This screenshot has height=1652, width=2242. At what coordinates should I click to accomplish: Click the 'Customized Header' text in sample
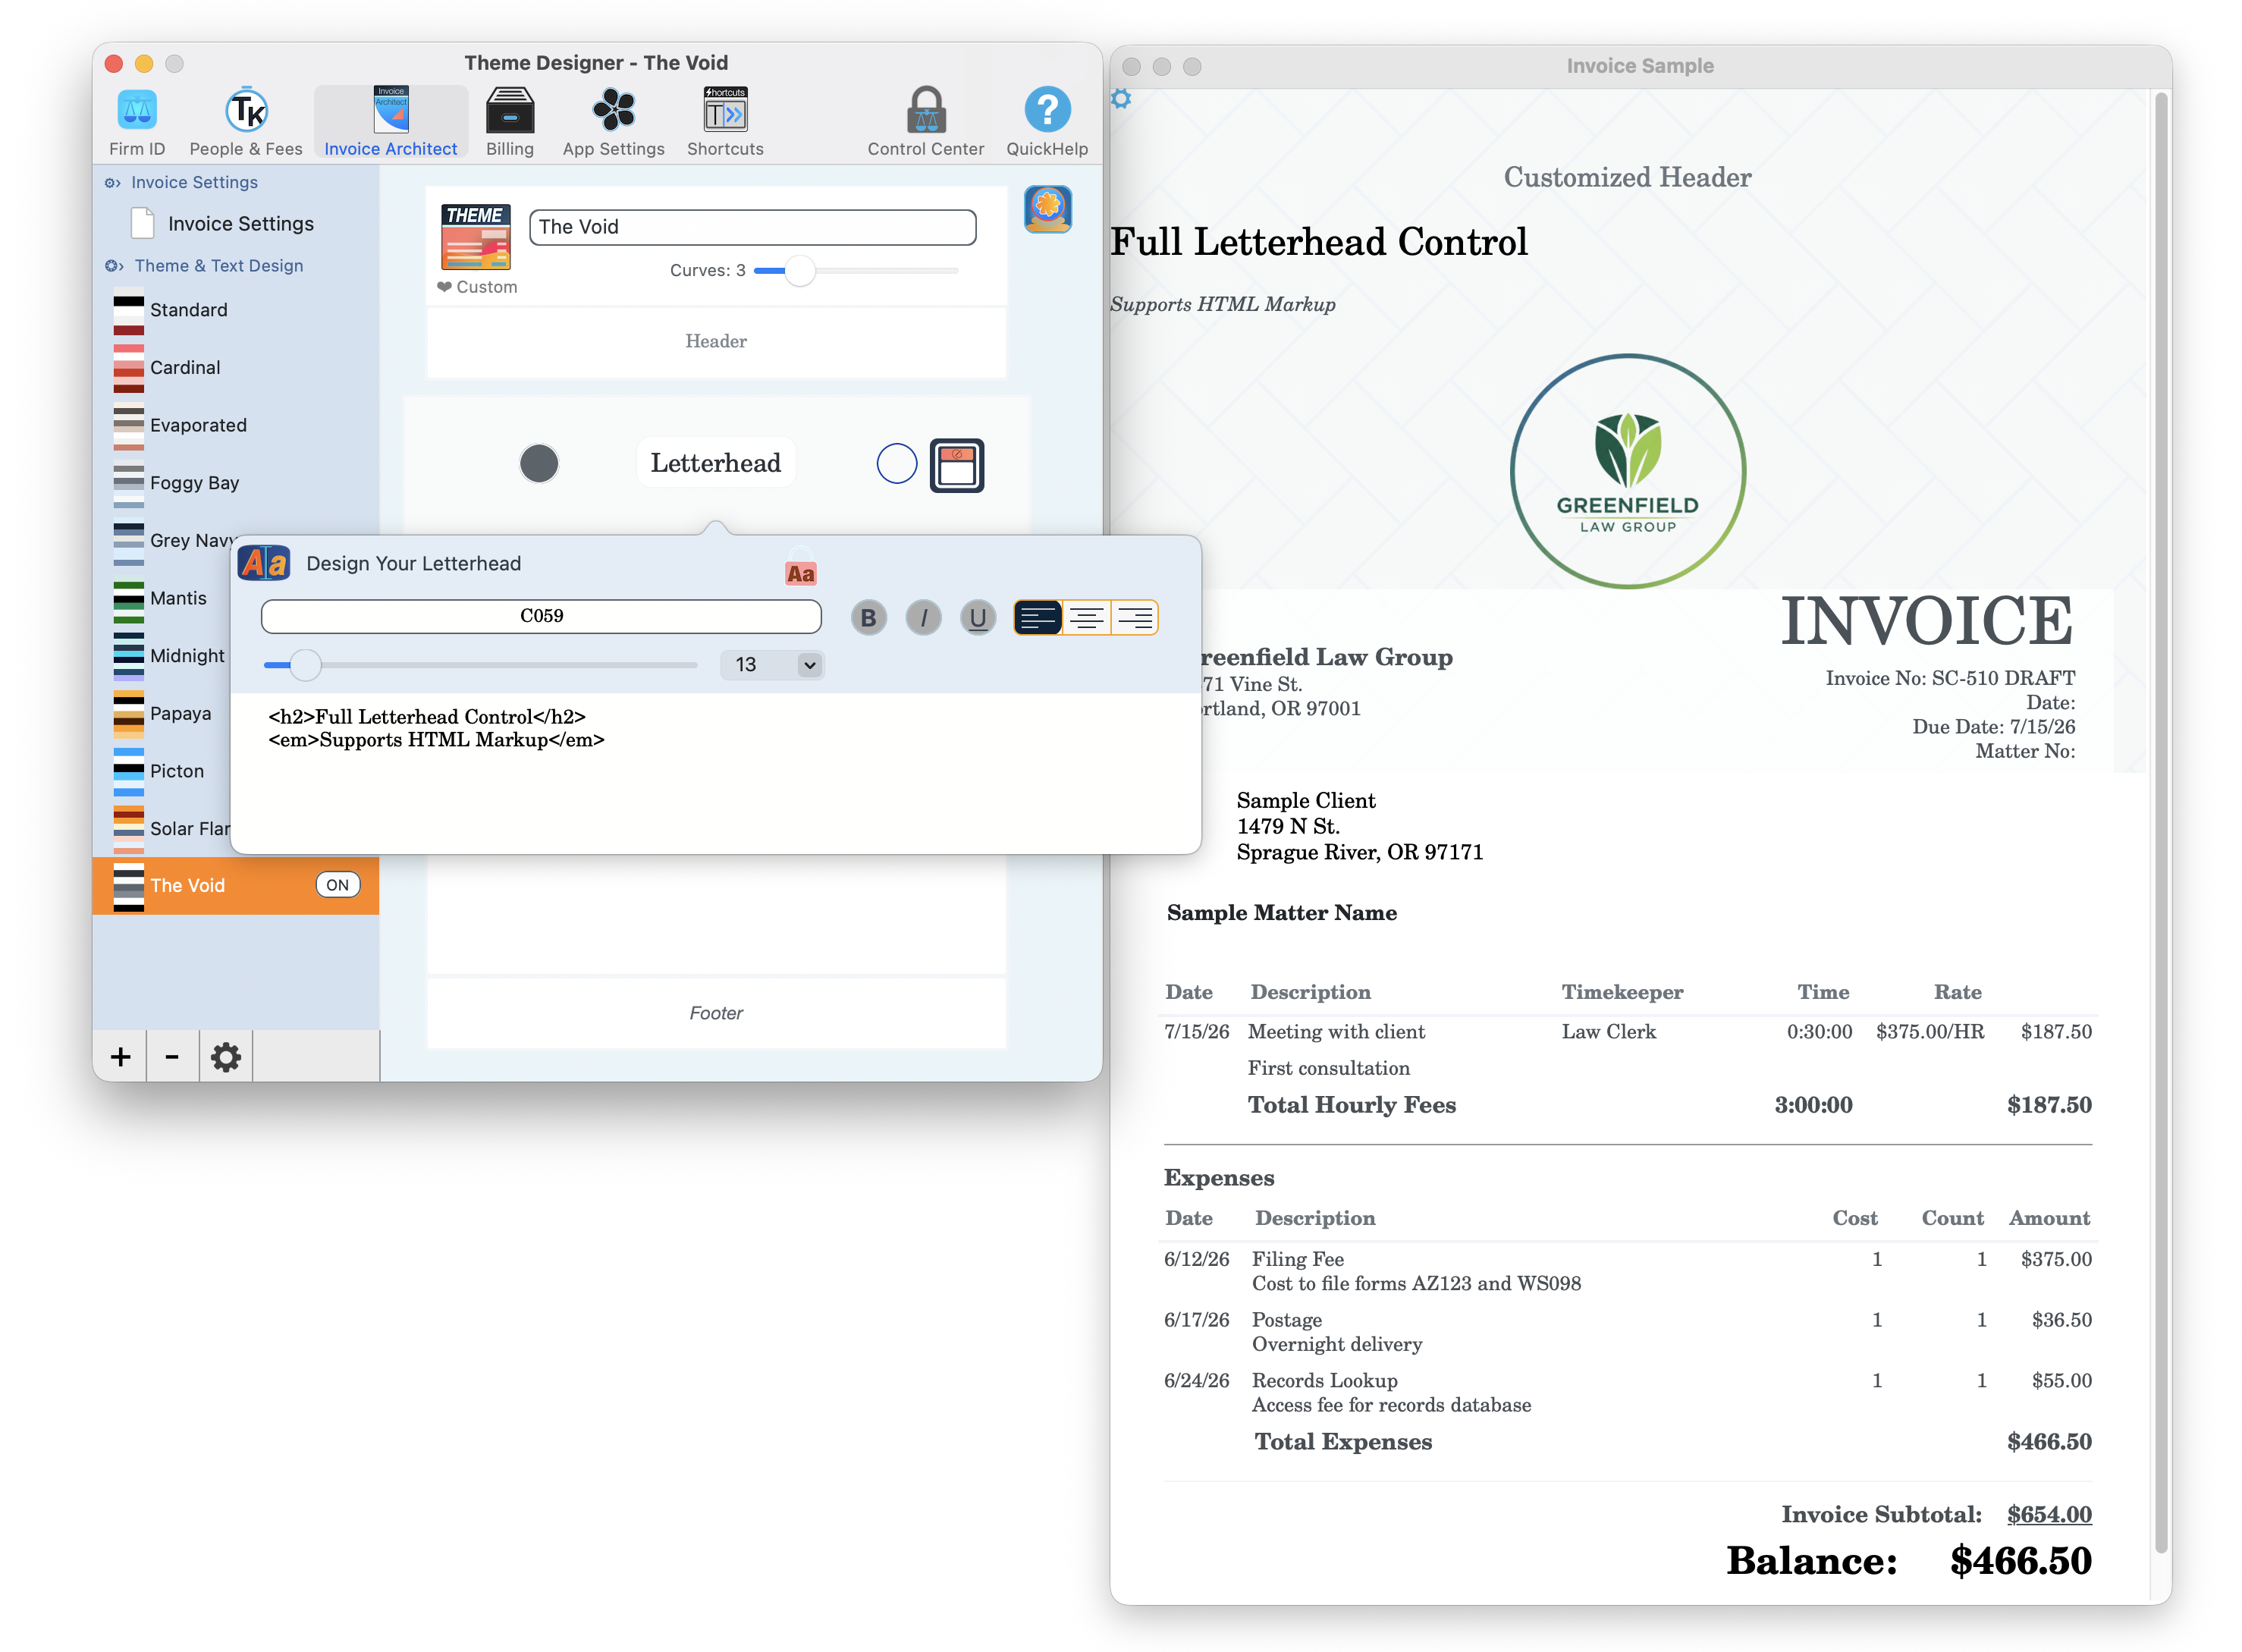[1627, 178]
